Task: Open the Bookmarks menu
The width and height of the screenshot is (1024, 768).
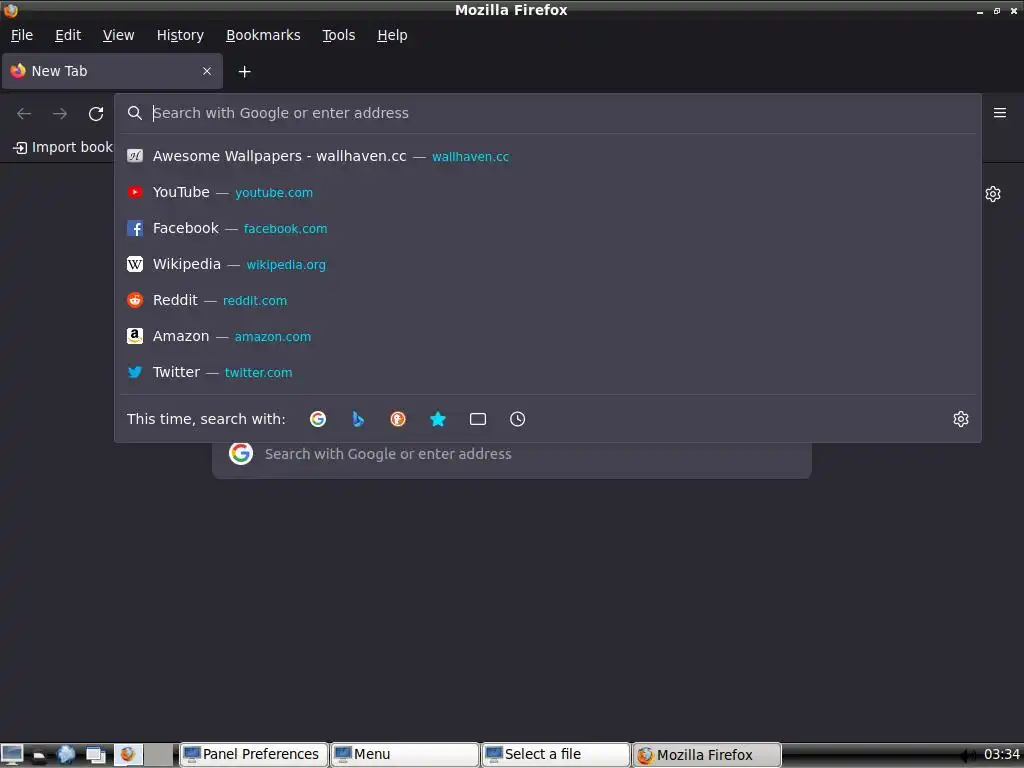Action: pos(263,35)
